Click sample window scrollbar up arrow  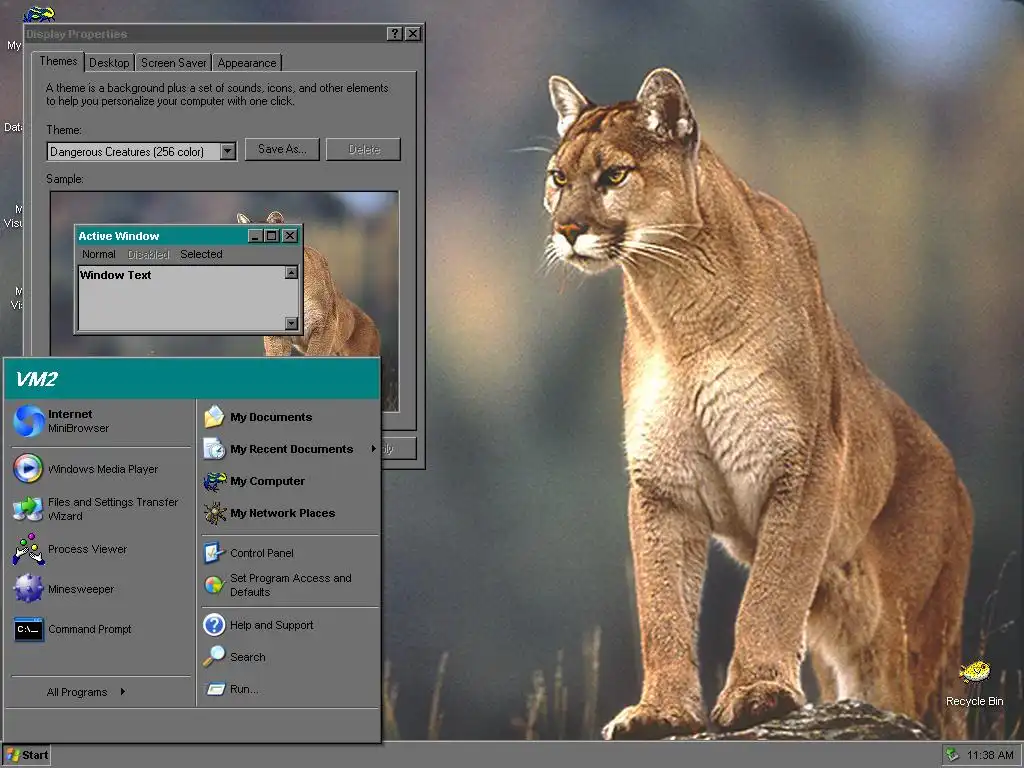point(291,272)
